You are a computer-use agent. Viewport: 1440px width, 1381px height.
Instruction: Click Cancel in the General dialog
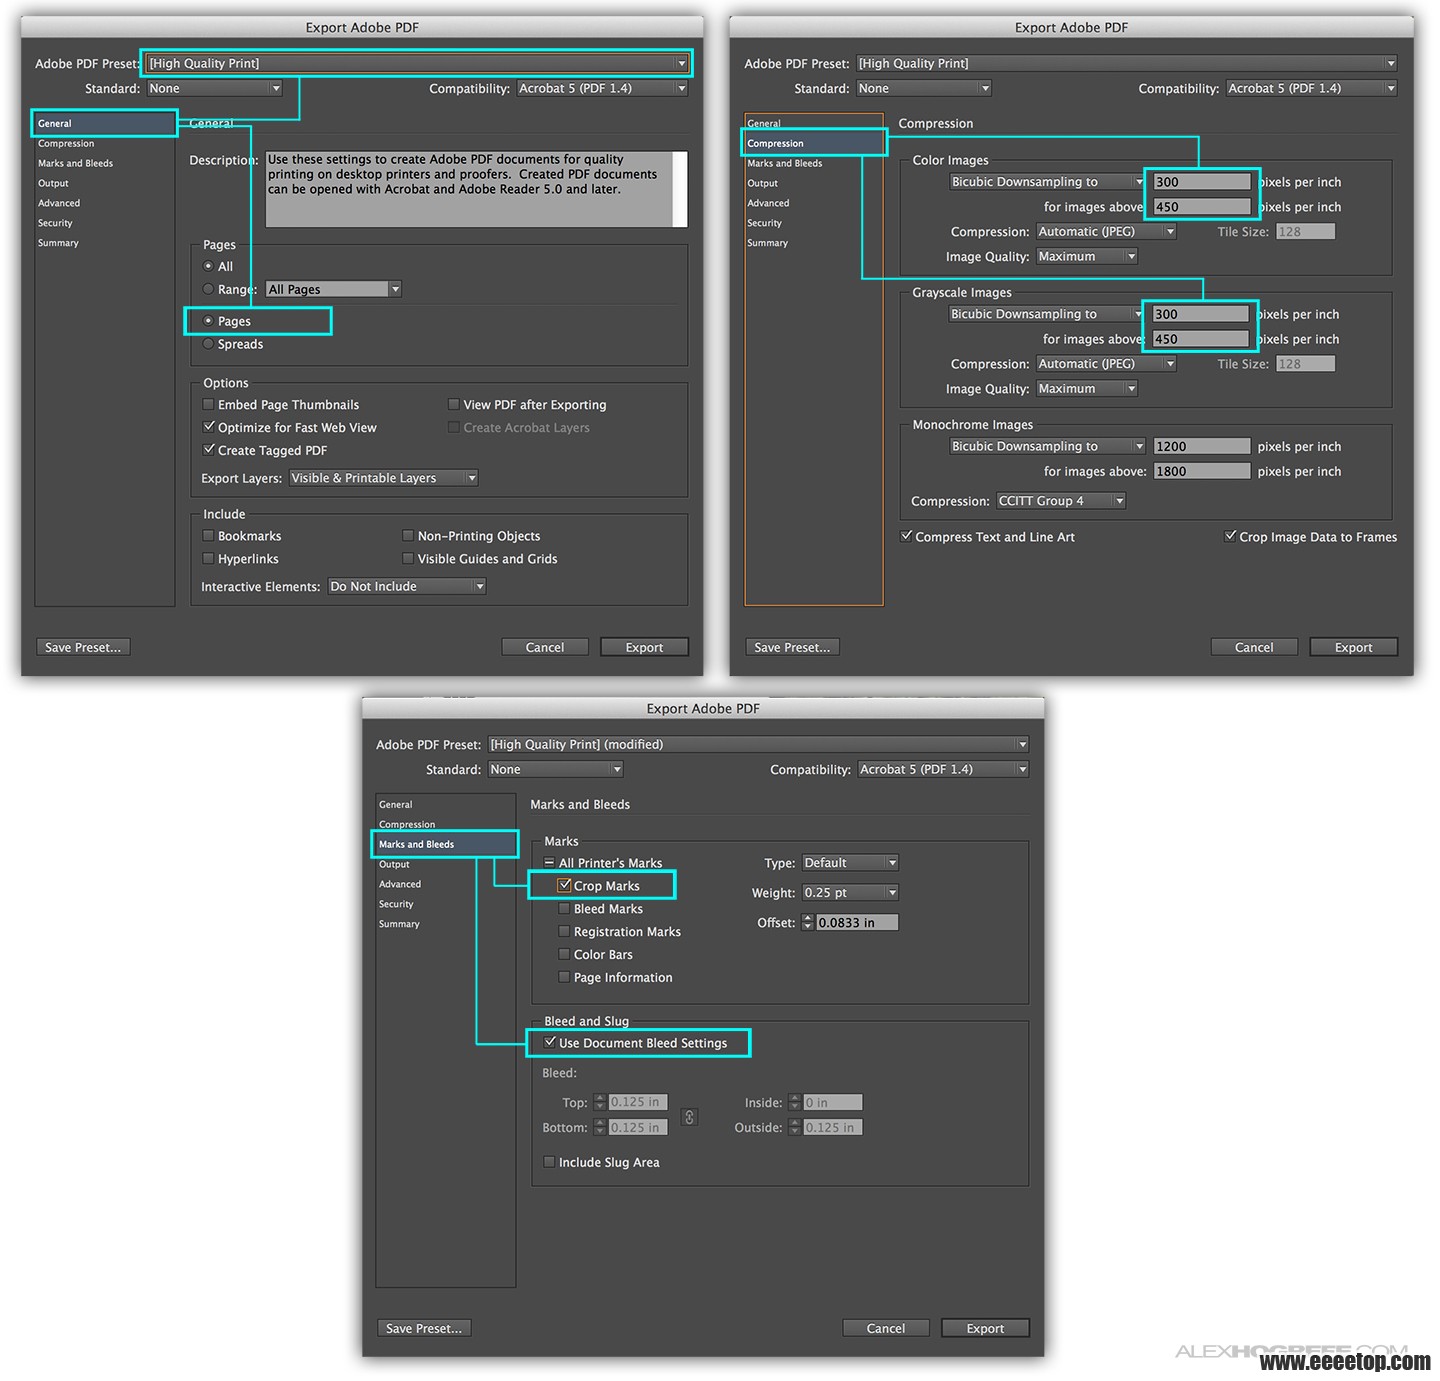pos(545,647)
